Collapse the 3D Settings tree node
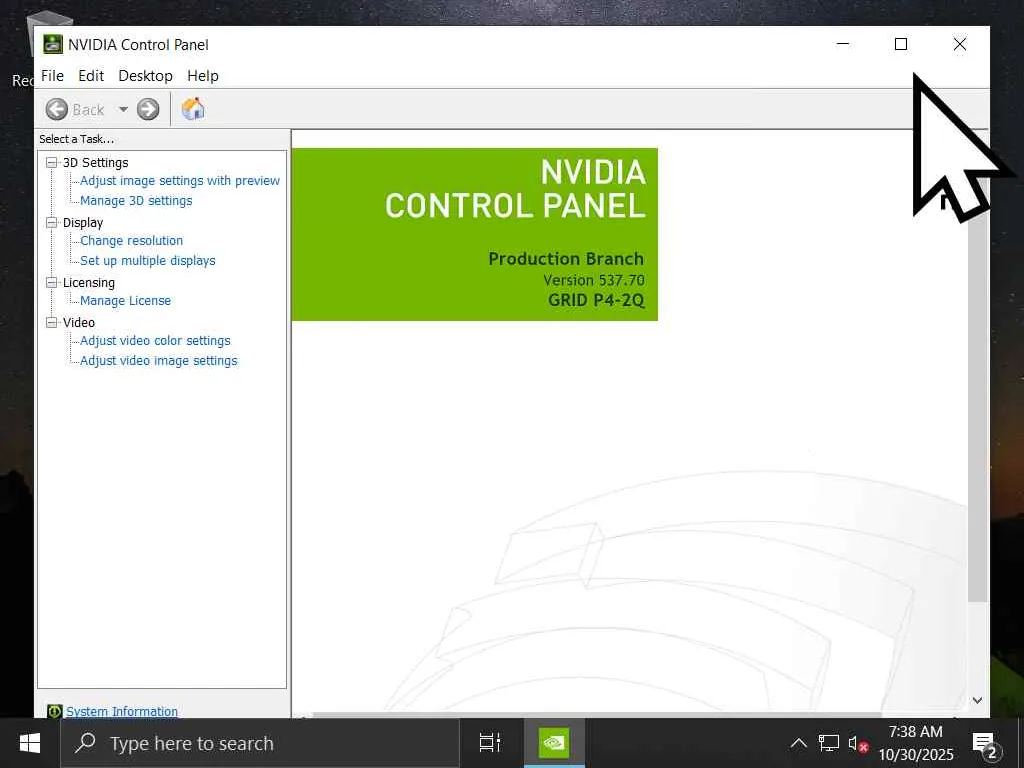 tap(52, 163)
